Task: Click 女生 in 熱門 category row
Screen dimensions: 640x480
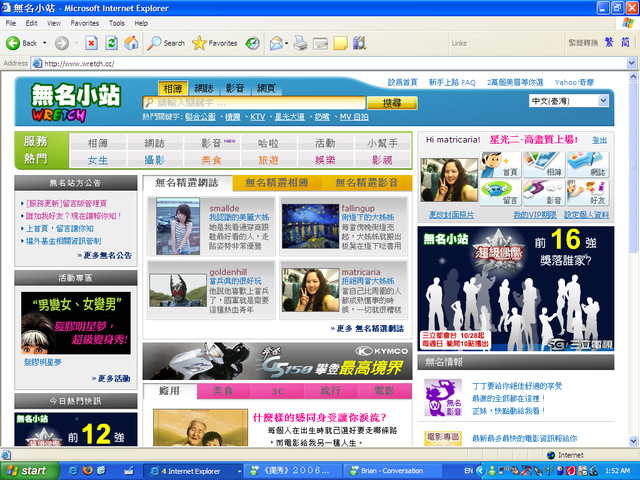Action: (x=98, y=160)
